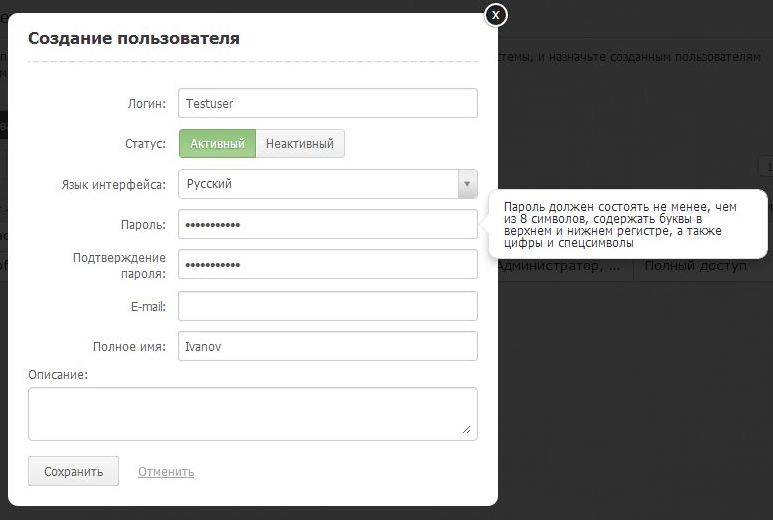Image resolution: width=773 pixels, height=520 pixels.
Task: Click the password requirements tooltip
Action: tap(628, 222)
